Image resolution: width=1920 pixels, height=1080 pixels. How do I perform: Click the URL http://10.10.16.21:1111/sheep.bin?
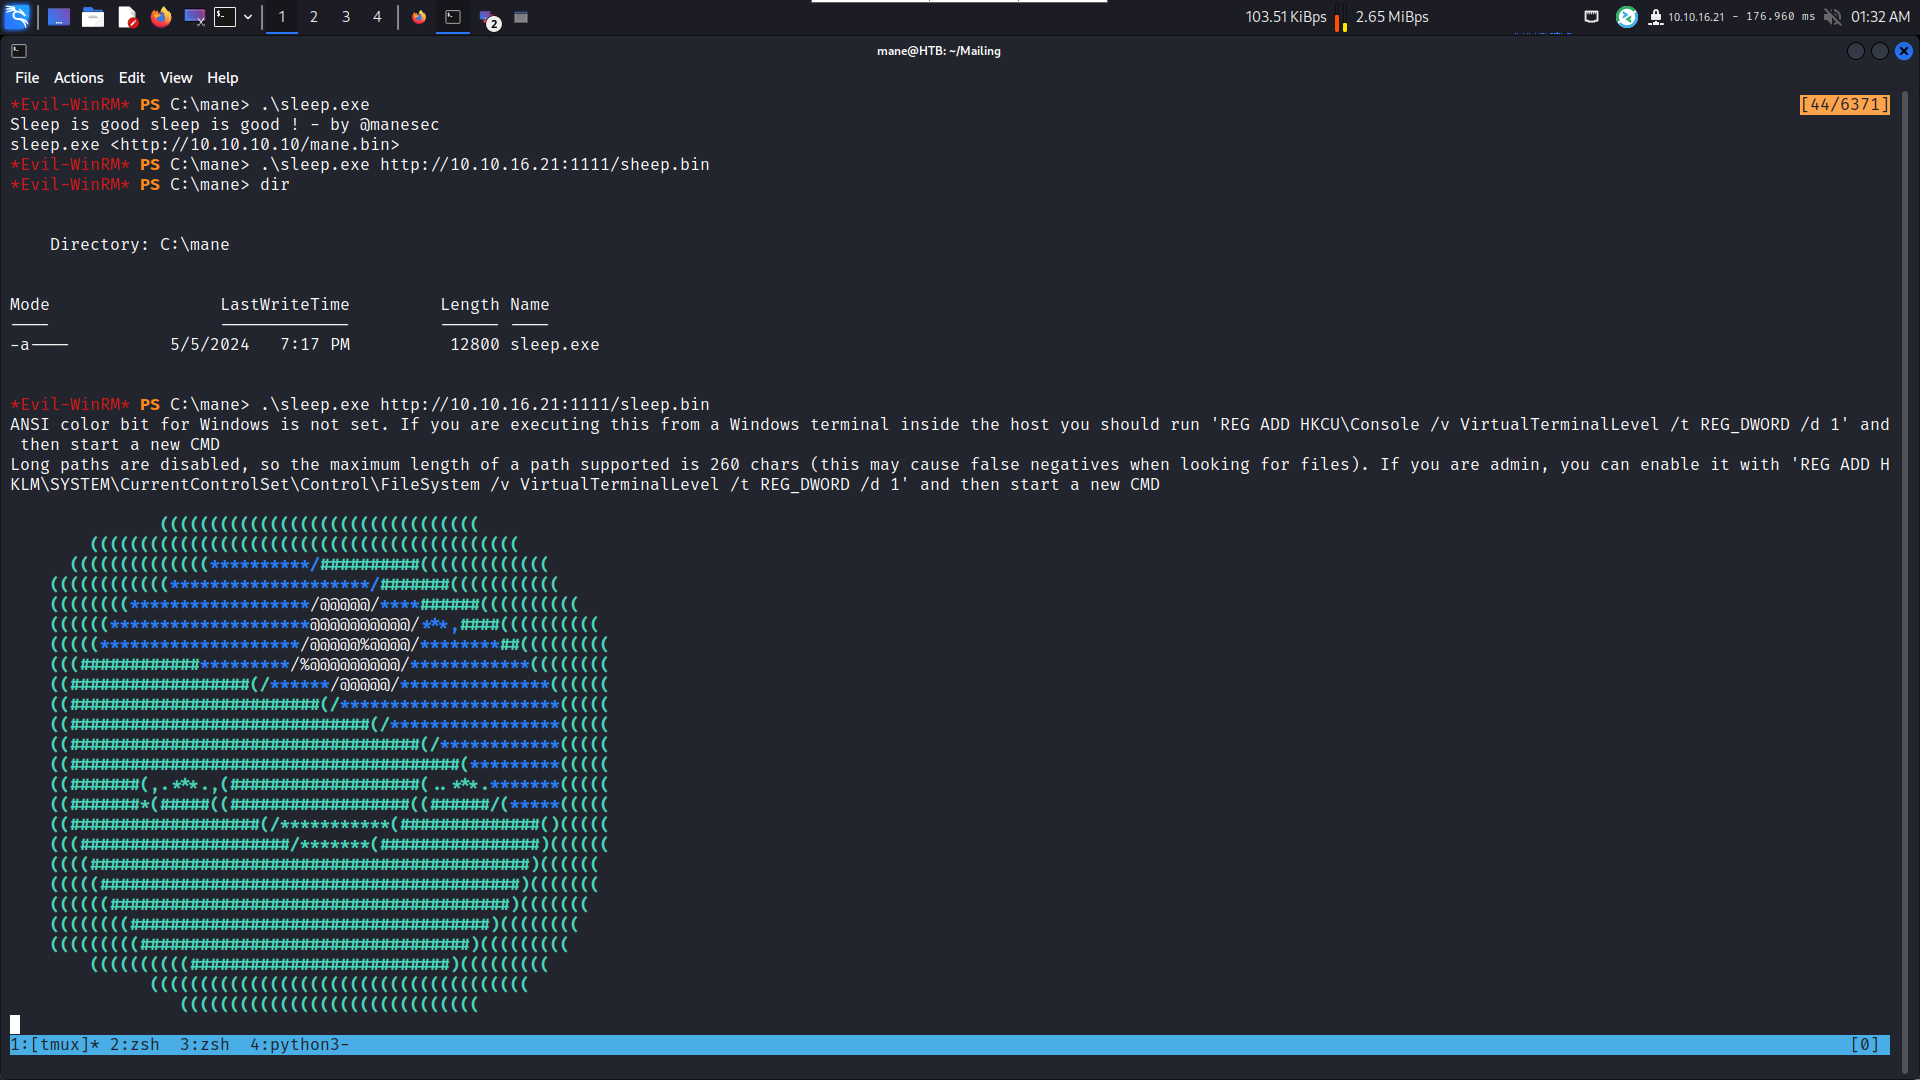(x=545, y=165)
